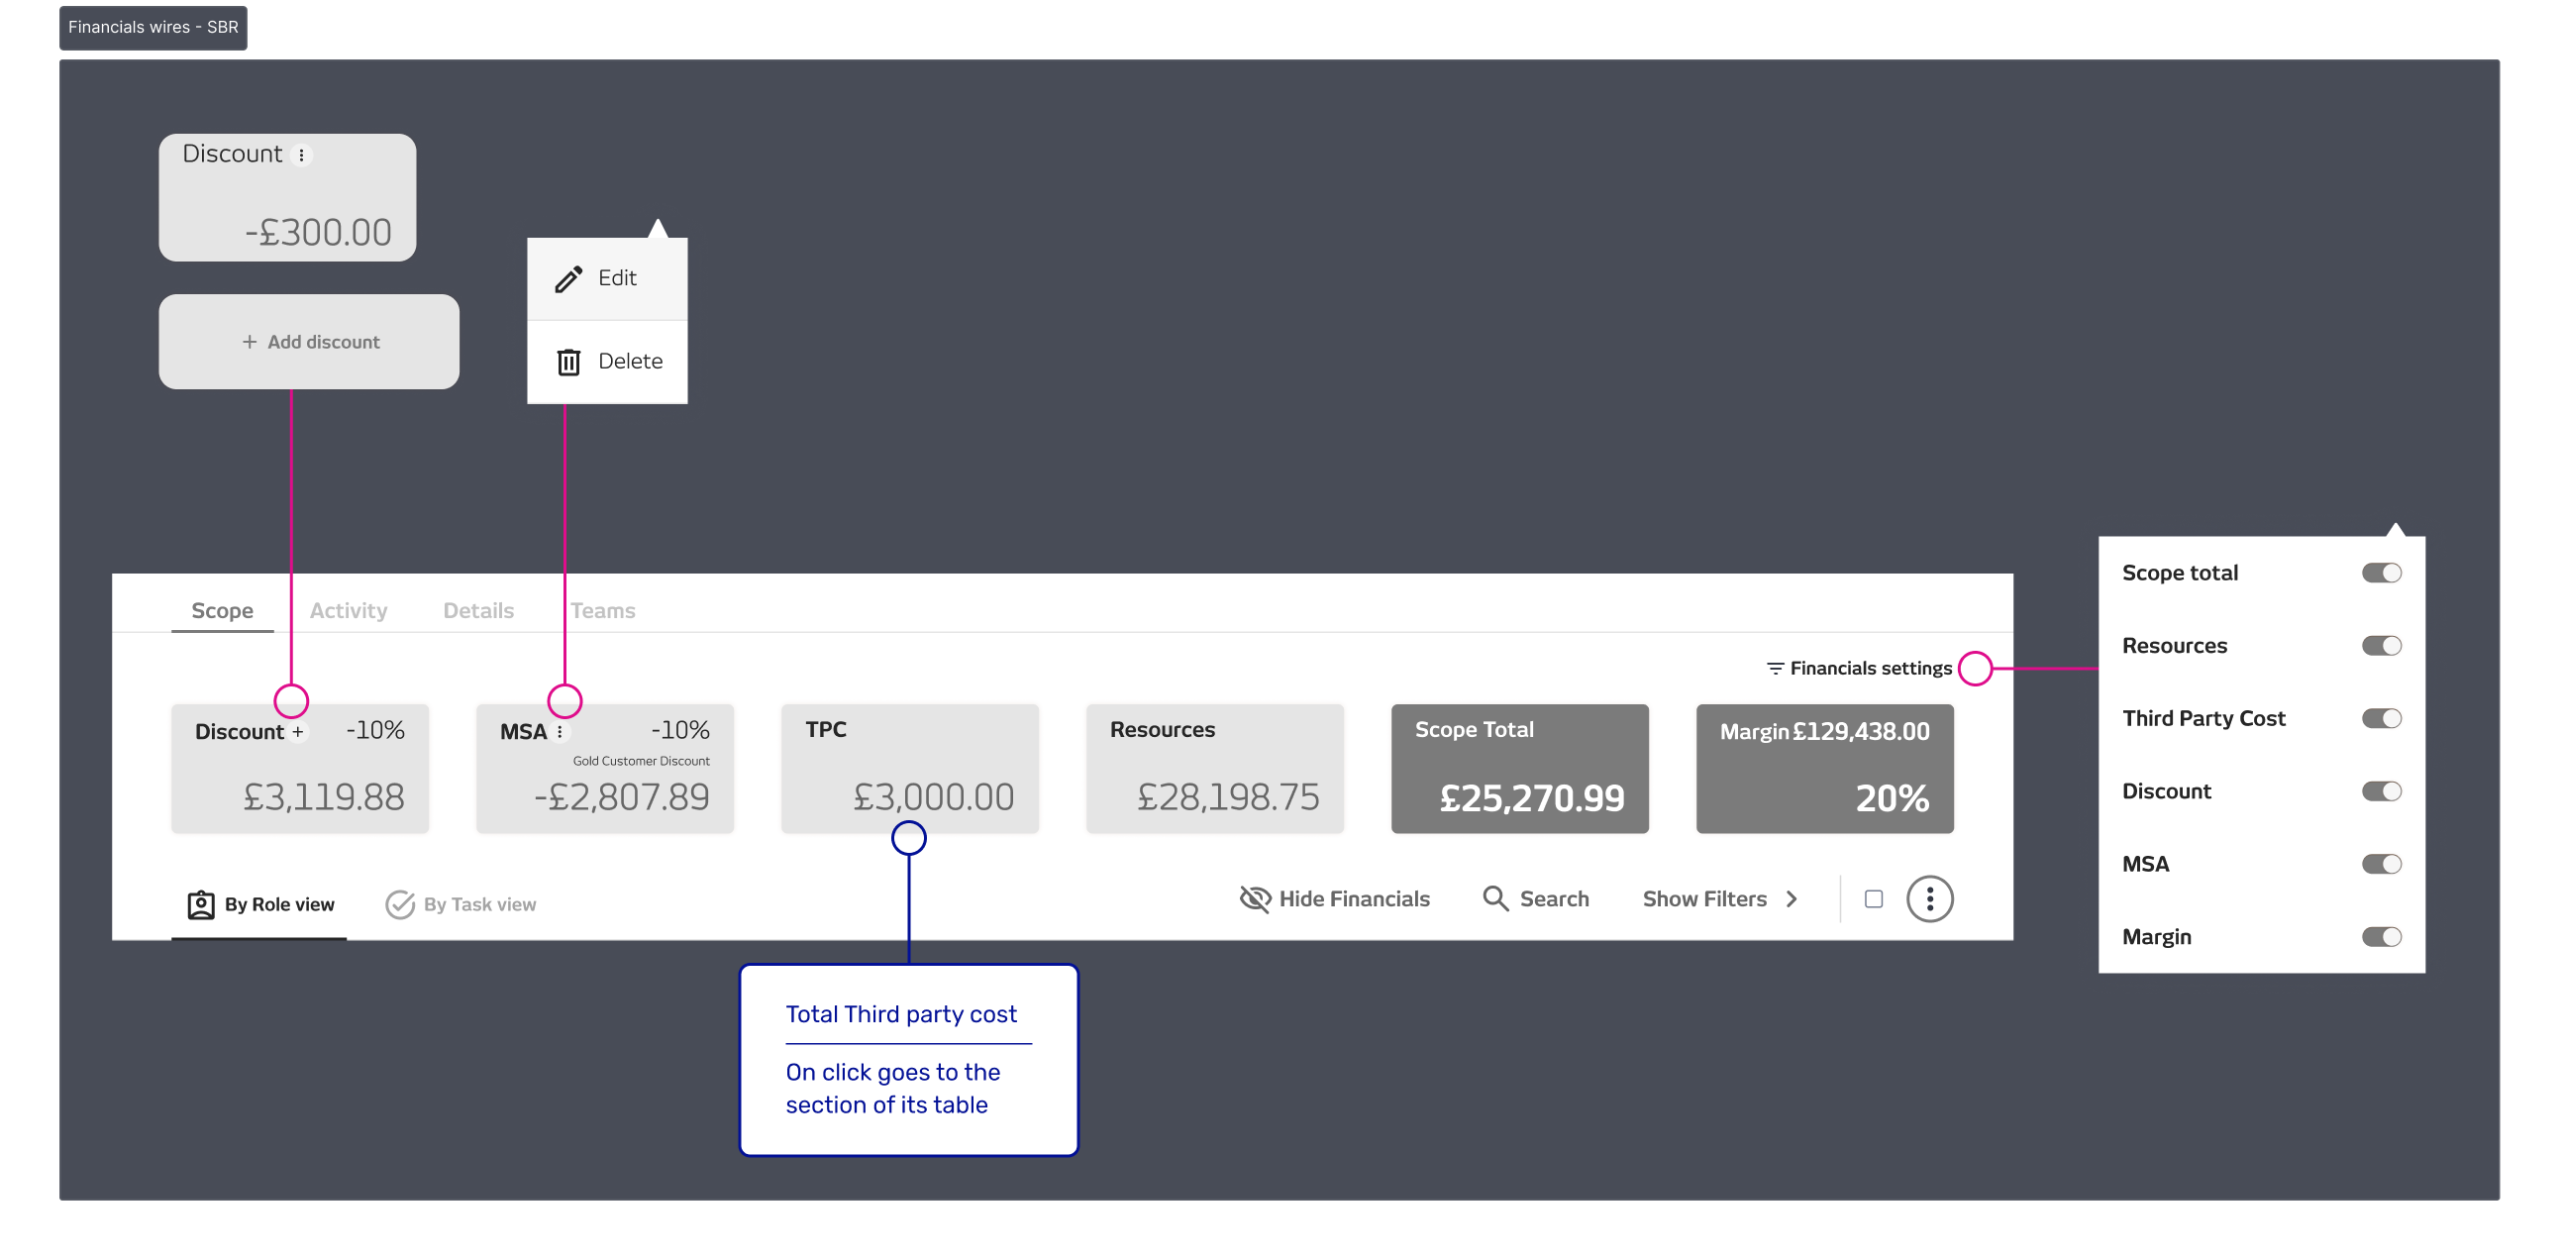Switch to the Scope tab

click(222, 611)
